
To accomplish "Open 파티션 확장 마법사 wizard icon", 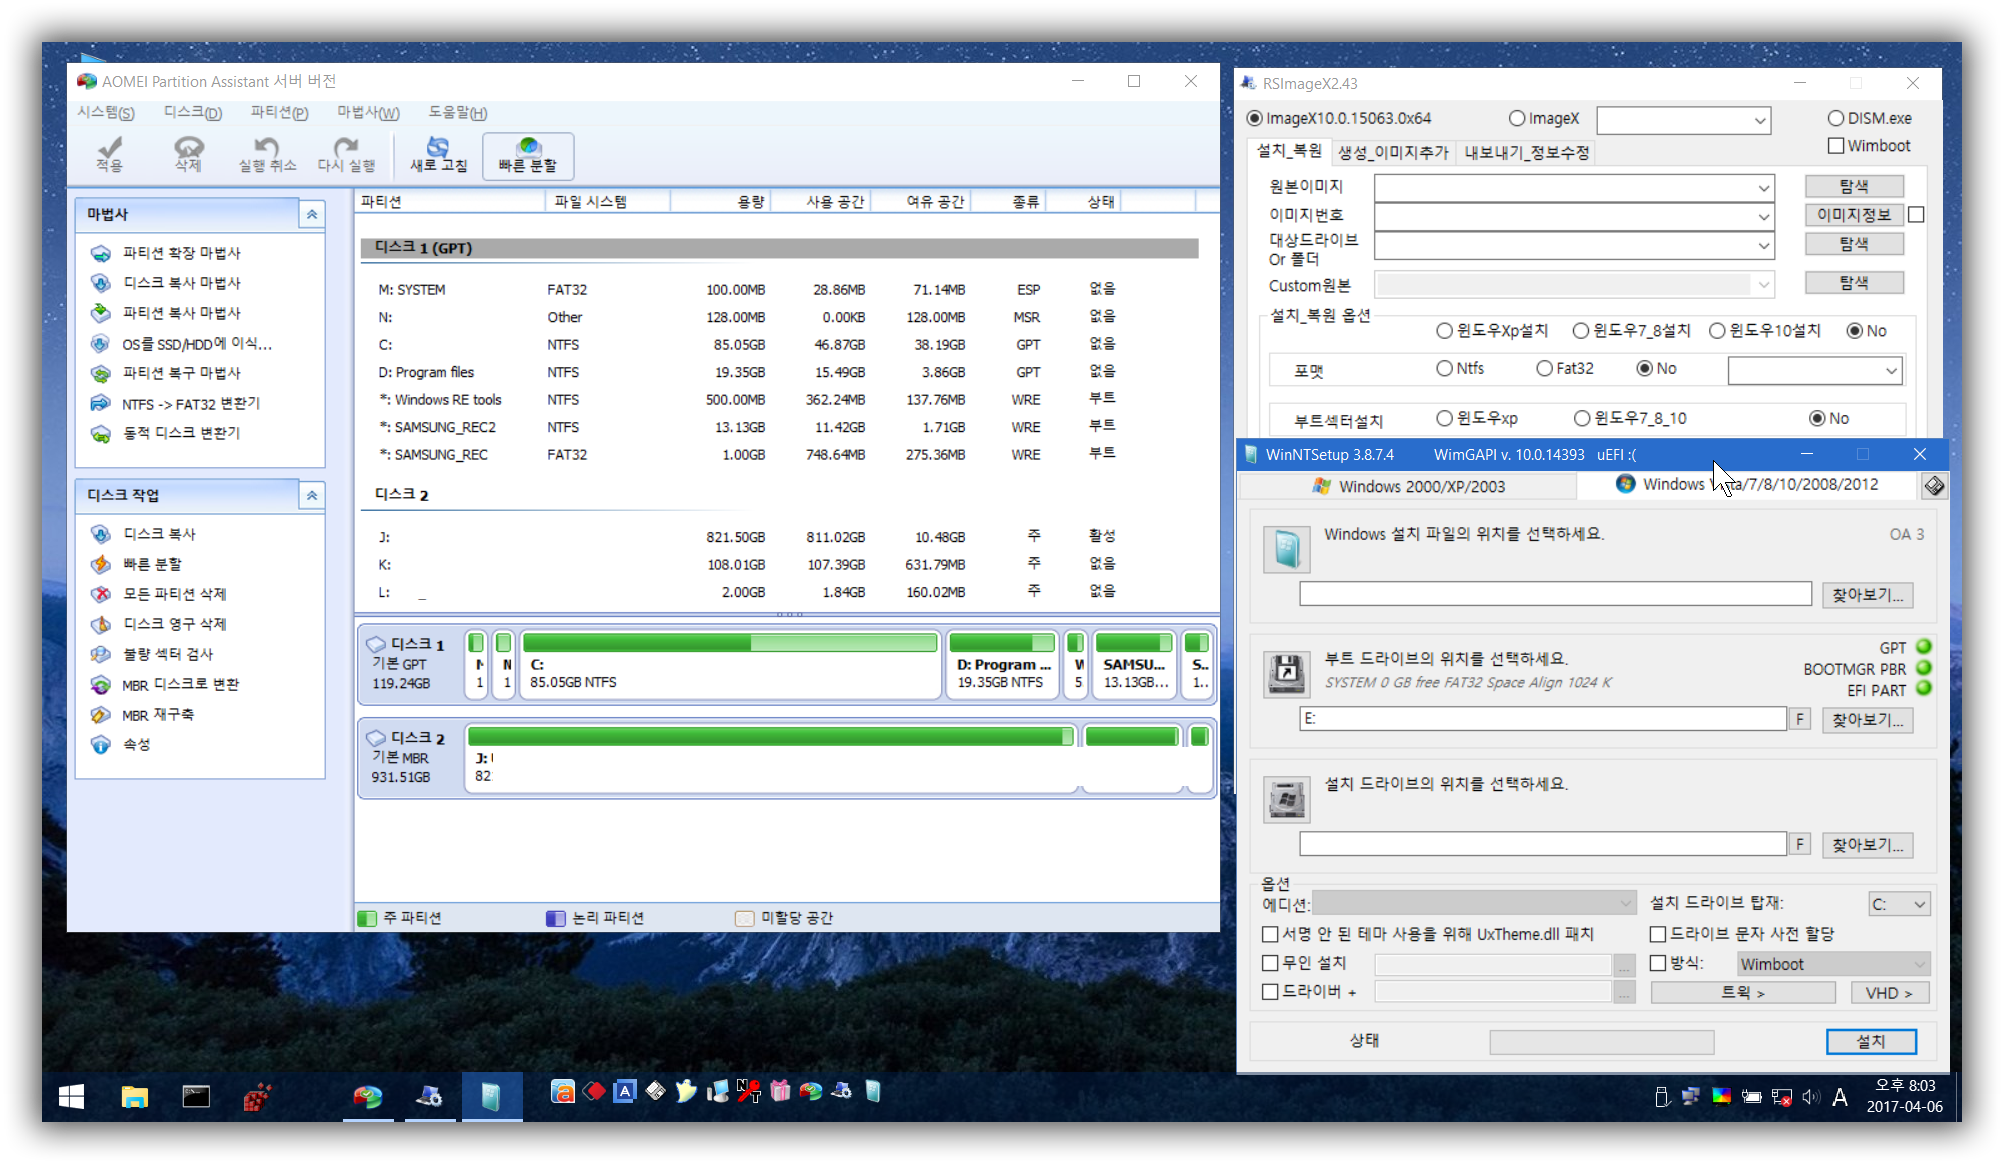I will [x=101, y=253].
